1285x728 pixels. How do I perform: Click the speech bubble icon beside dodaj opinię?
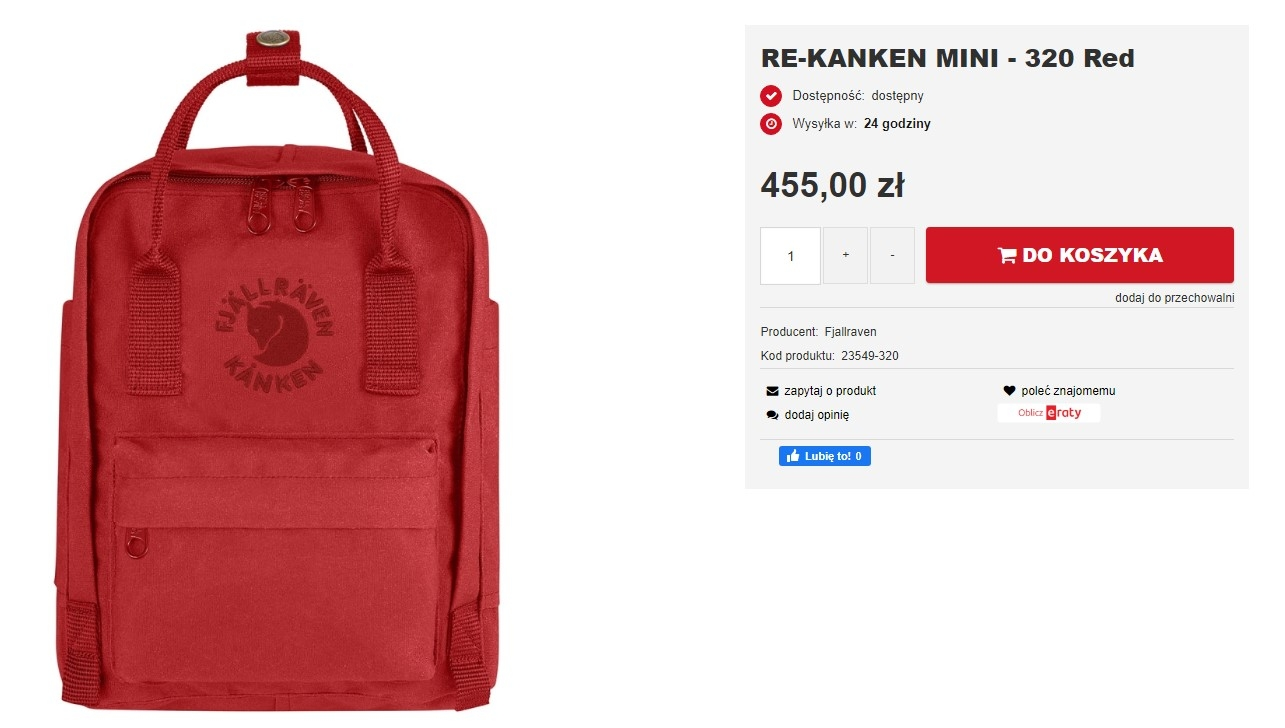point(772,415)
